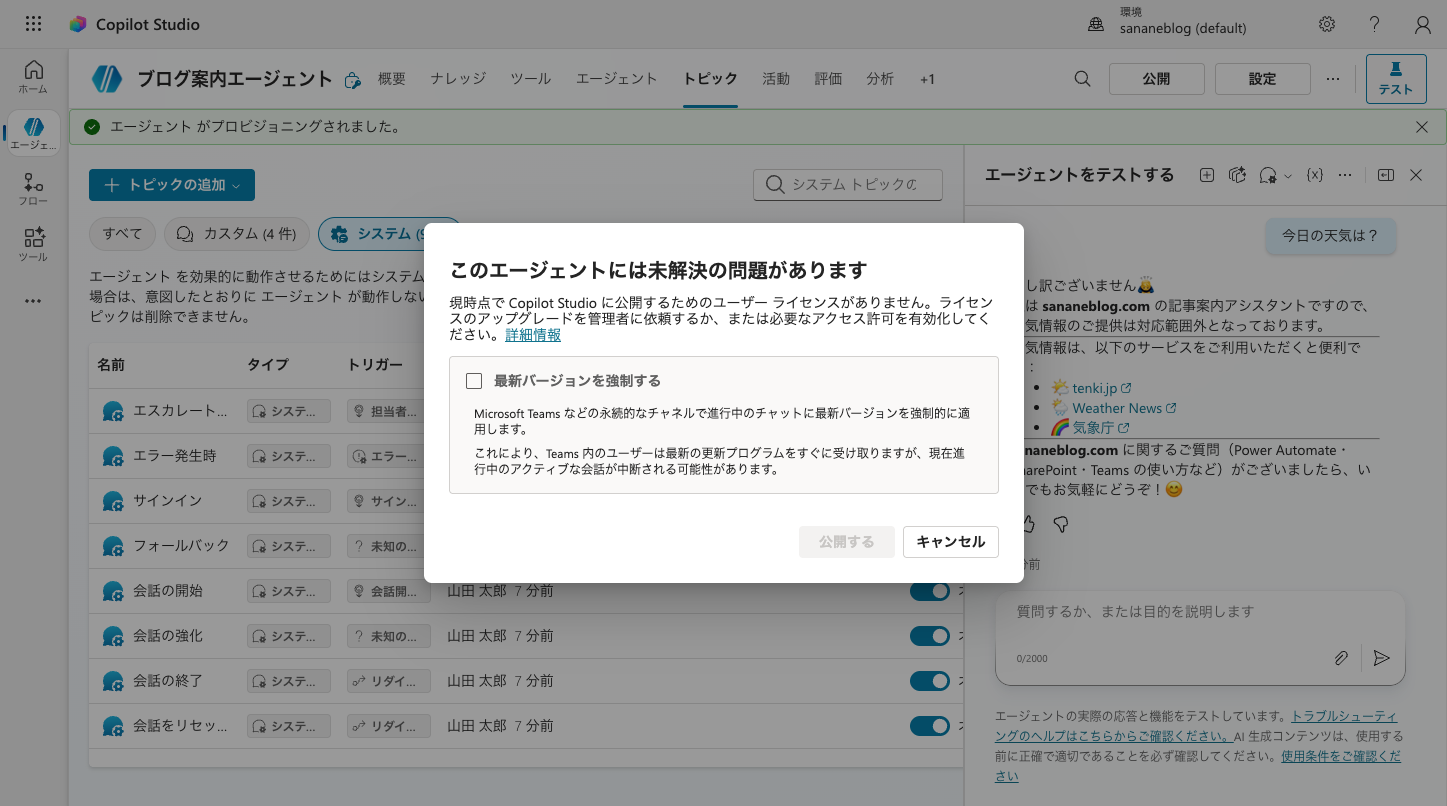Toggle the 会話の終了 topic switch
The image size is (1447, 806).
click(x=929, y=681)
